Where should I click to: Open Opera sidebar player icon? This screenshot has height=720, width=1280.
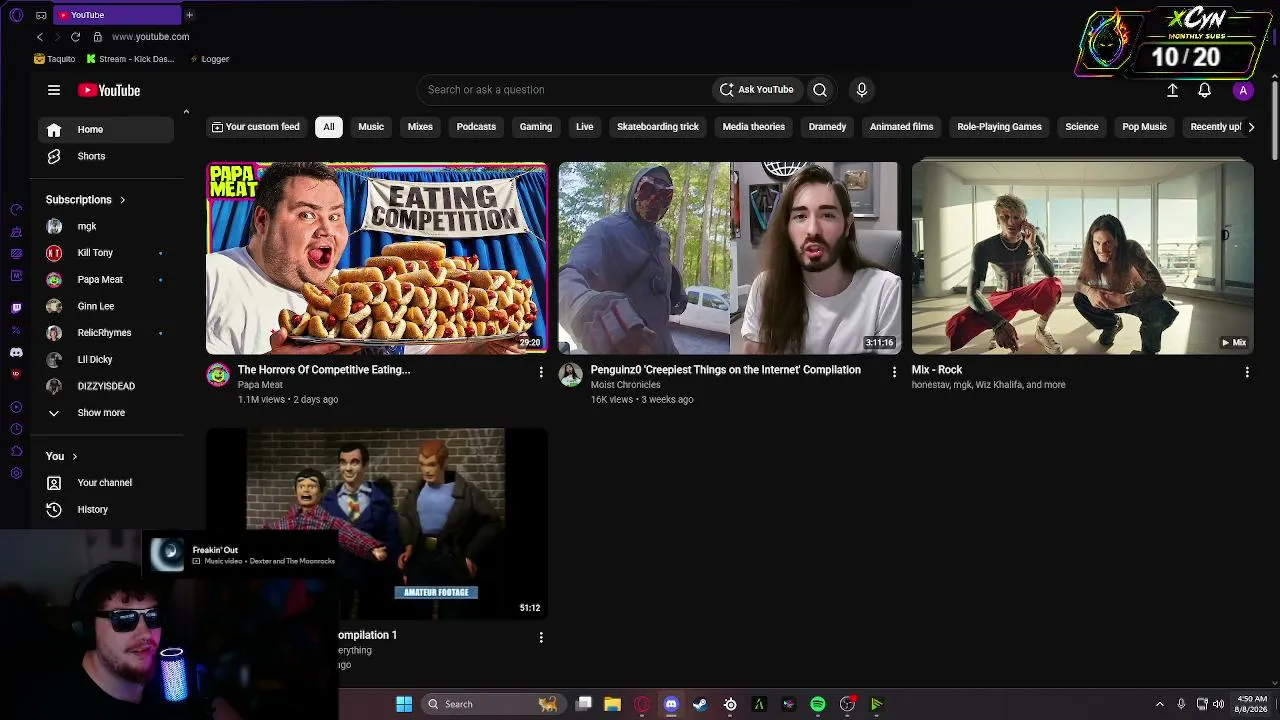pyautogui.click(x=16, y=407)
